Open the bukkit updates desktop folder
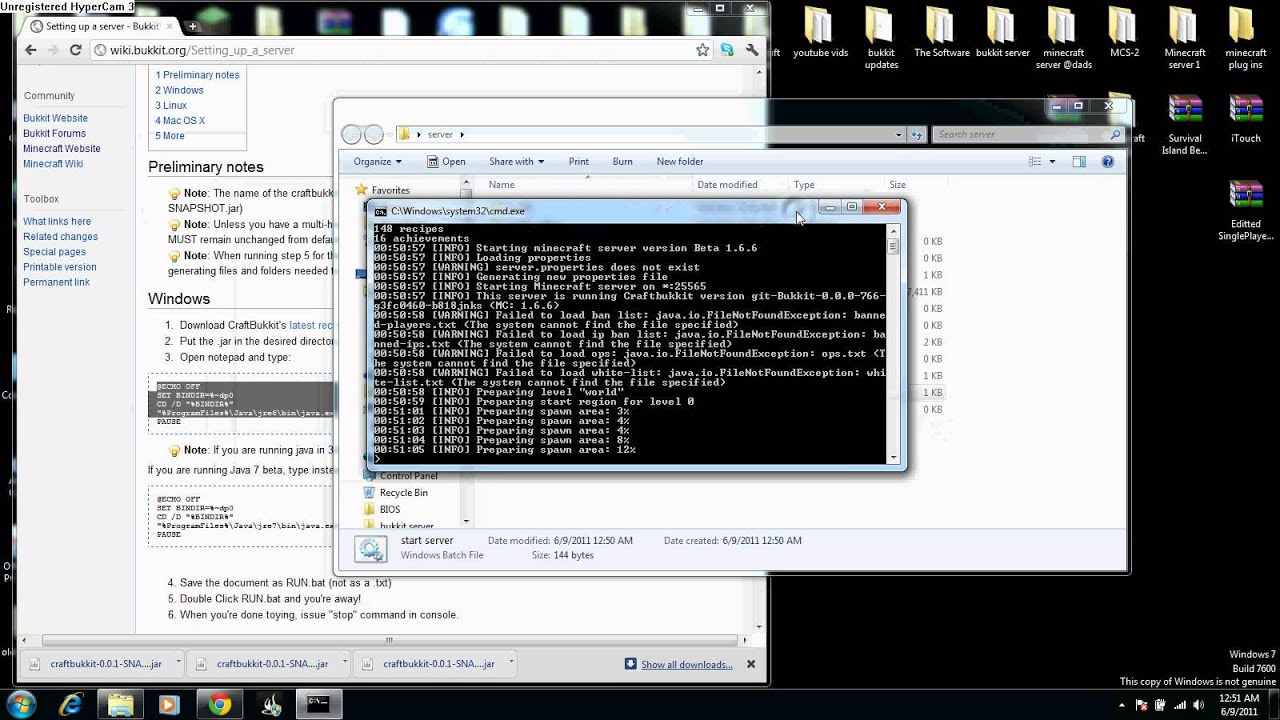The height and width of the screenshot is (720, 1280). pyautogui.click(x=881, y=38)
